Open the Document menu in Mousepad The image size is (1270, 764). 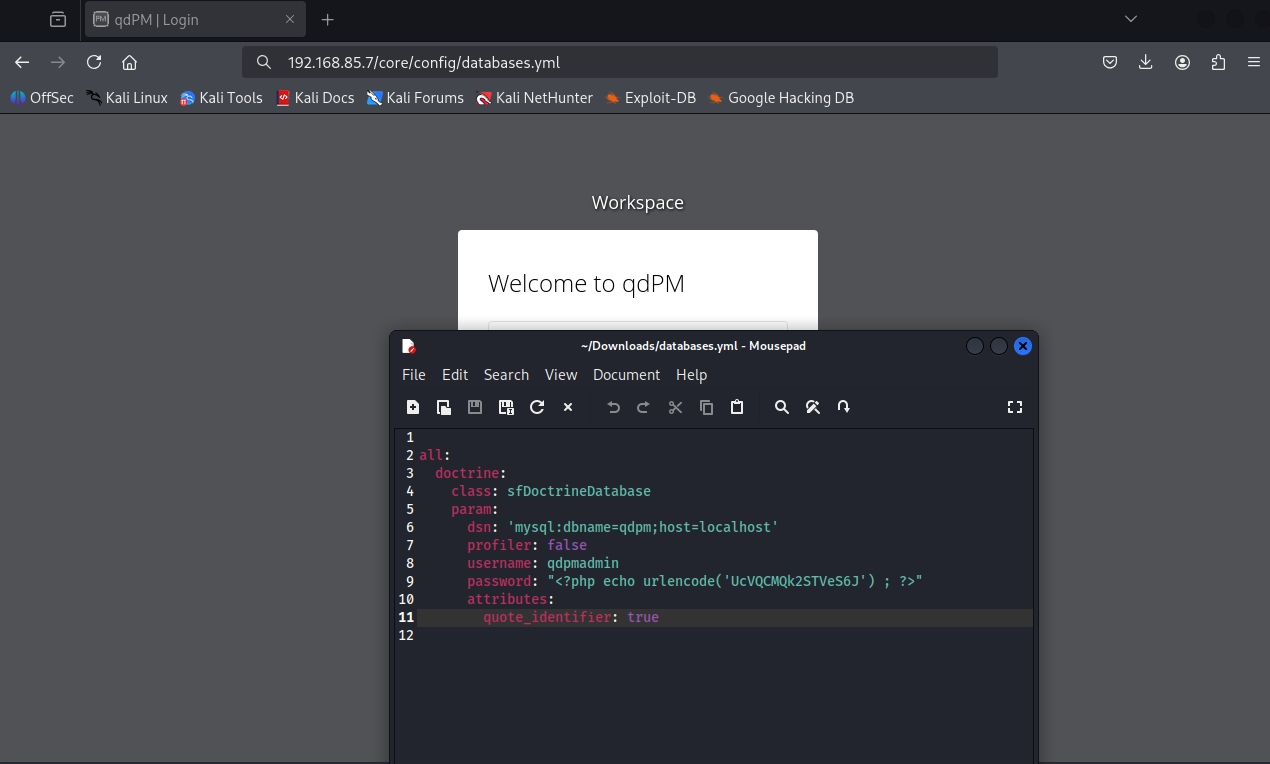pos(626,375)
